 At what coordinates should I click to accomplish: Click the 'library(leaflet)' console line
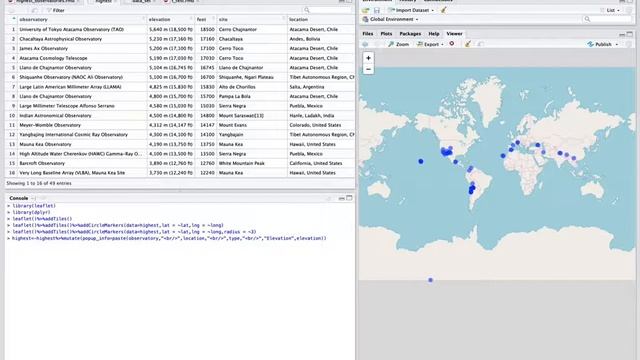pyautogui.click(x=34, y=206)
